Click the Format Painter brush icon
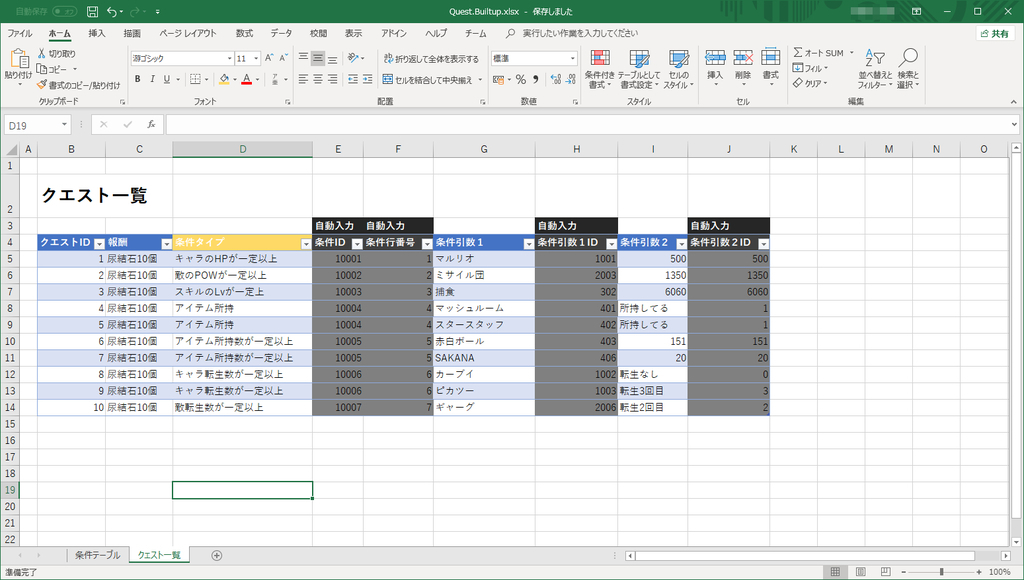1024x580 pixels. tap(42, 85)
